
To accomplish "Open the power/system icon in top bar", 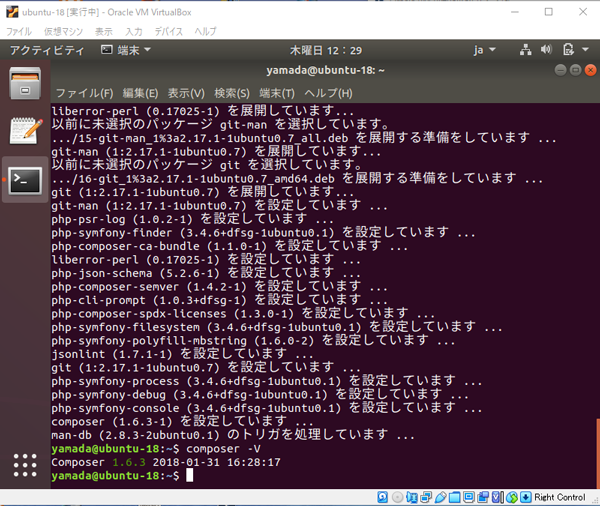I will [x=568, y=49].
